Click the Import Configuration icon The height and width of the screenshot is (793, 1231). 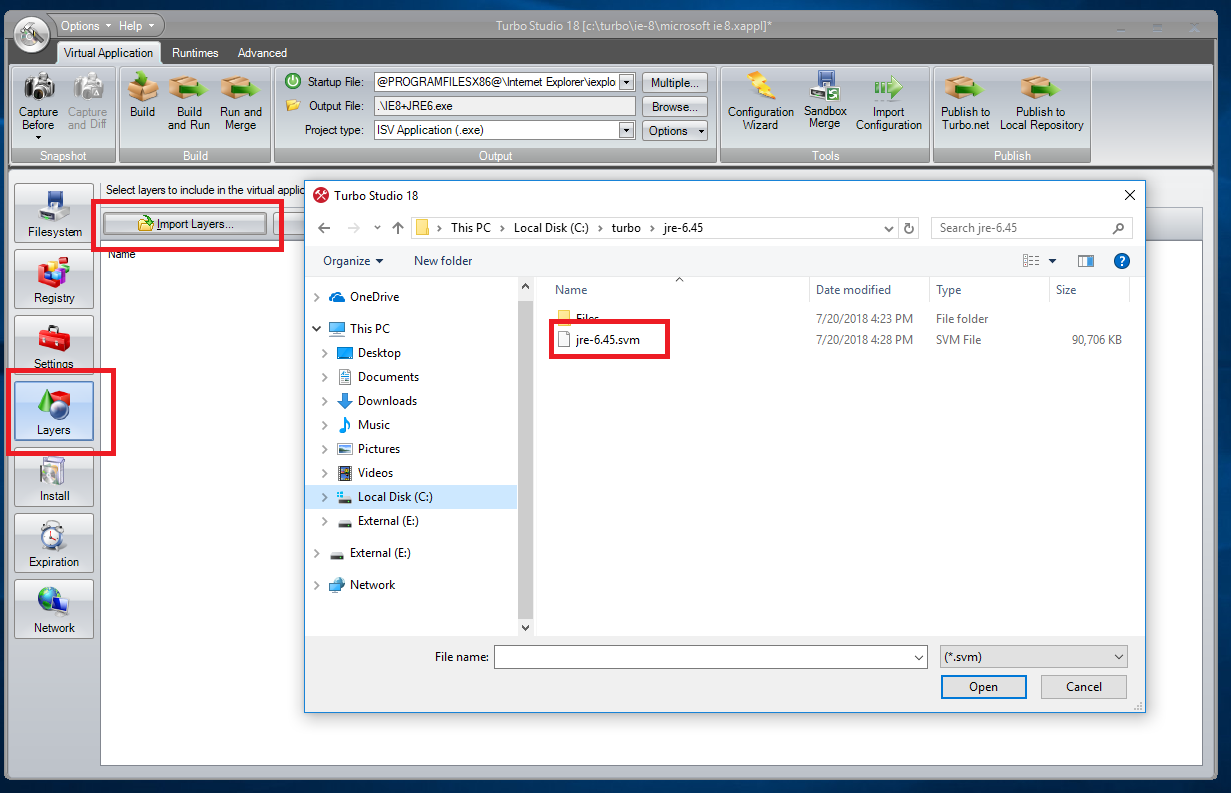pos(889,101)
